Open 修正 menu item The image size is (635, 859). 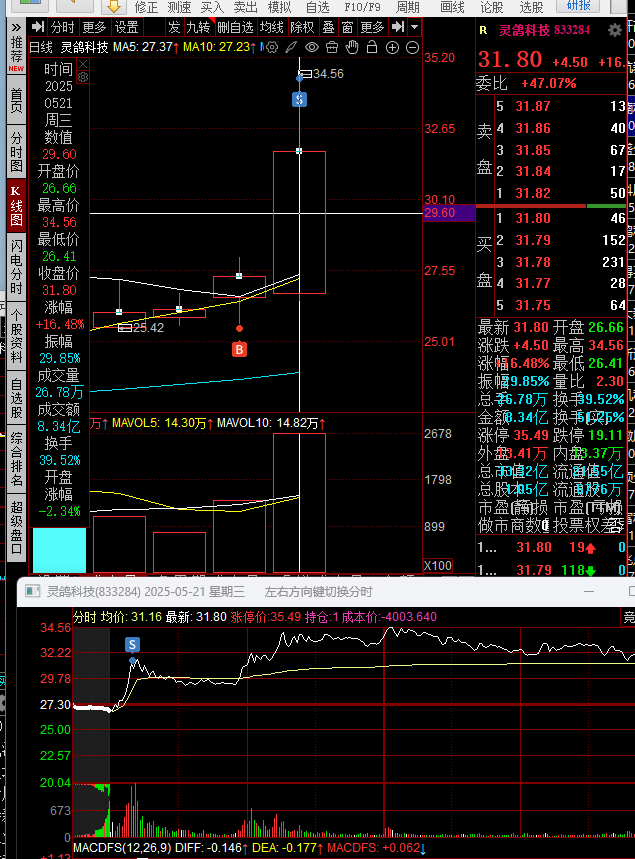pyautogui.click(x=146, y=7)
